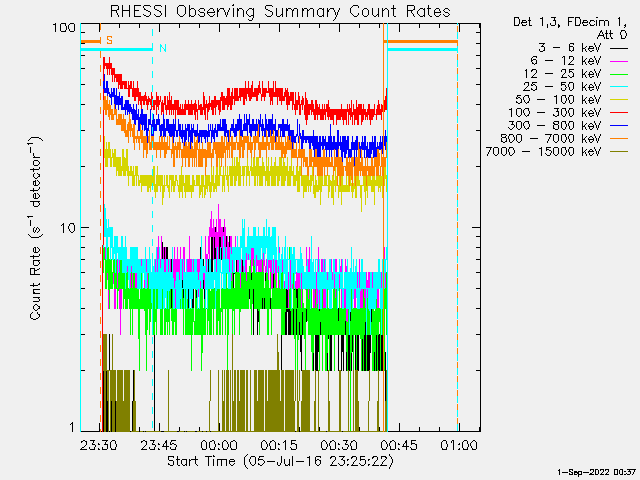Image resolution: width=640 pixels, height=480 pixels.
Task: Click the '100 - 300 keV' legend label
Action: coord(554,113)
